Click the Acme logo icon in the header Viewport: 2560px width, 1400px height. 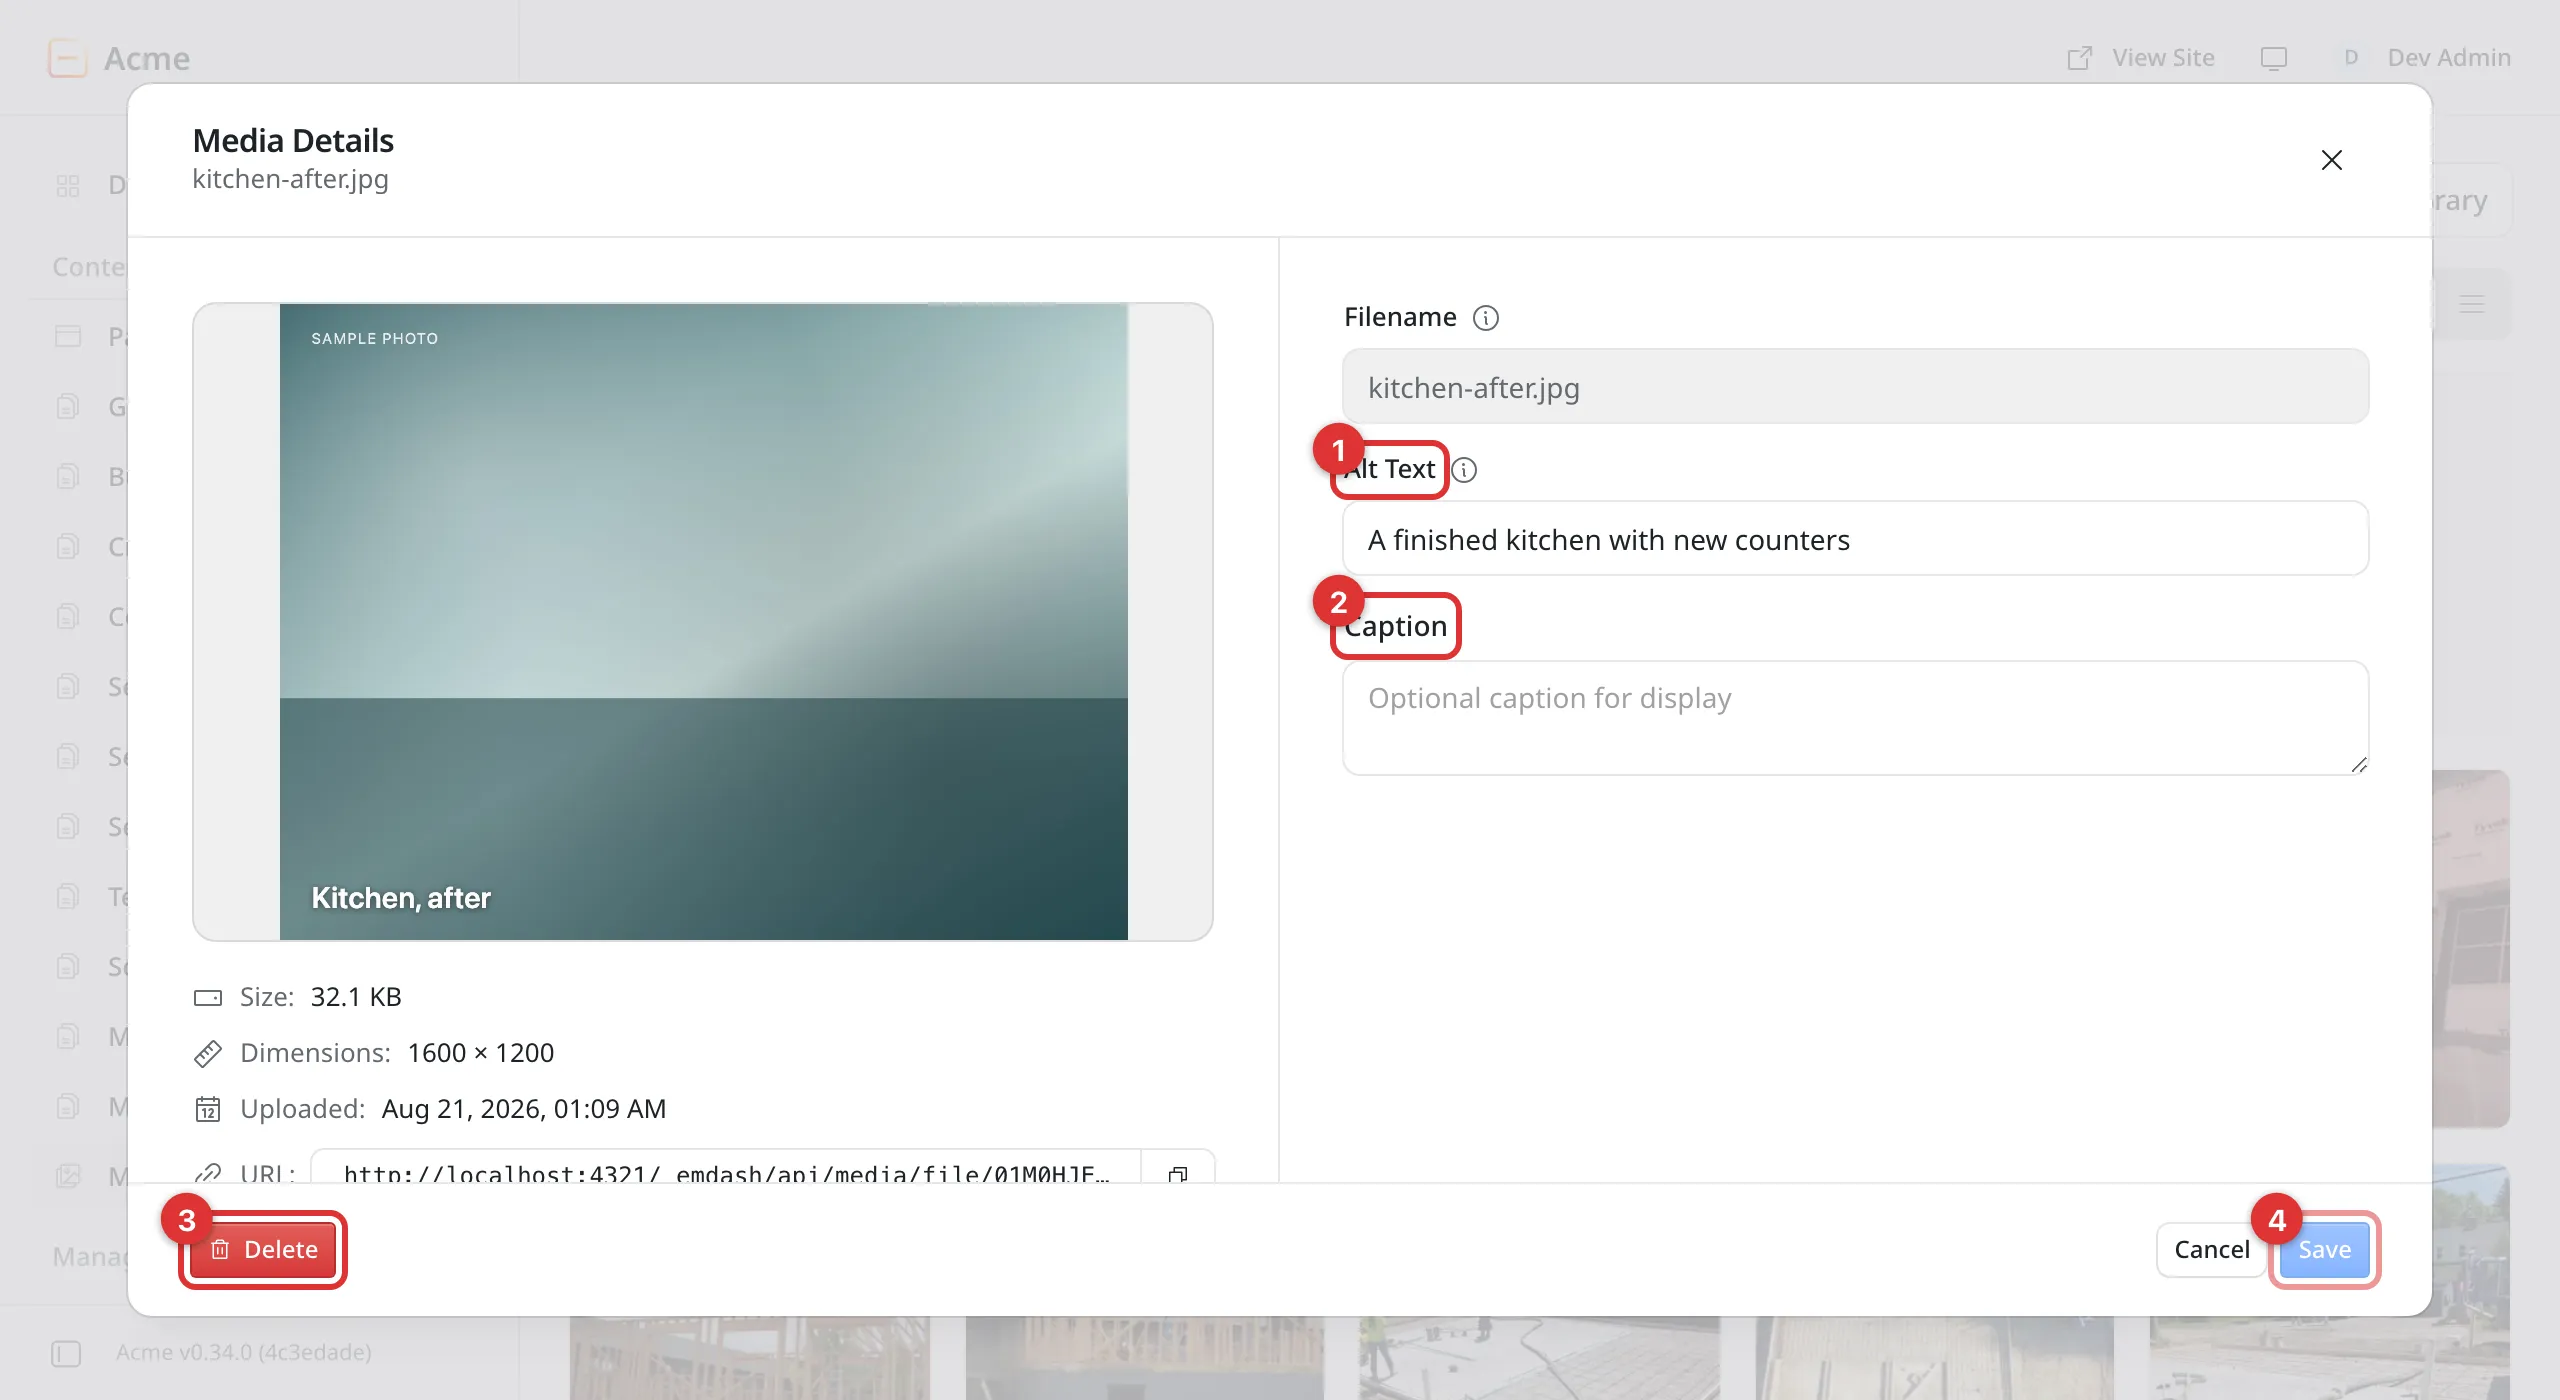(68, 58)
